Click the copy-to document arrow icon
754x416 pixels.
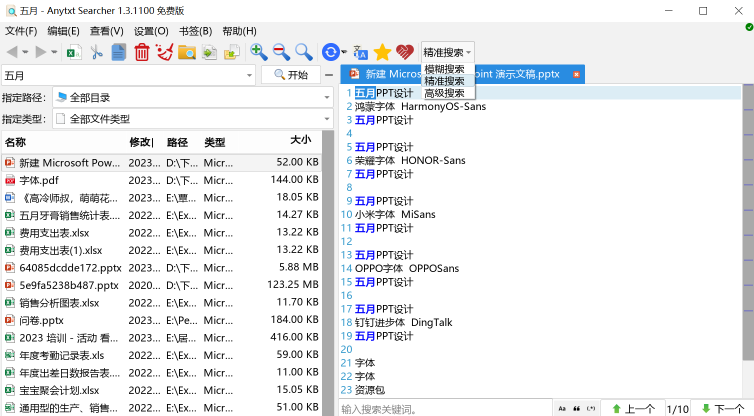tap(209, 52)
